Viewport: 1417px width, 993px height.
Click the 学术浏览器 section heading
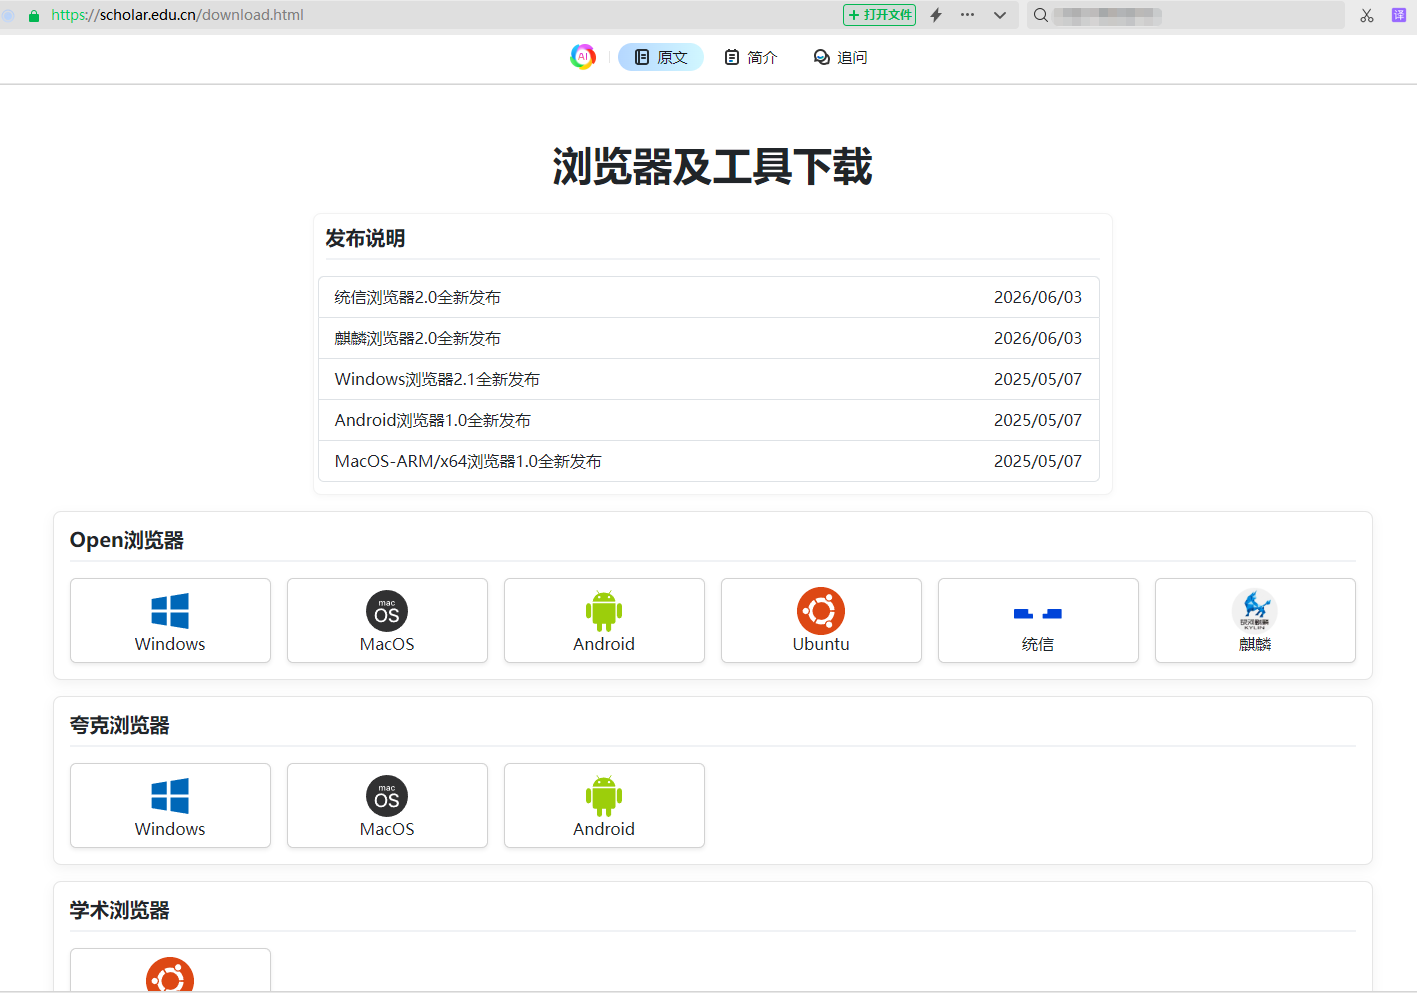120,910
